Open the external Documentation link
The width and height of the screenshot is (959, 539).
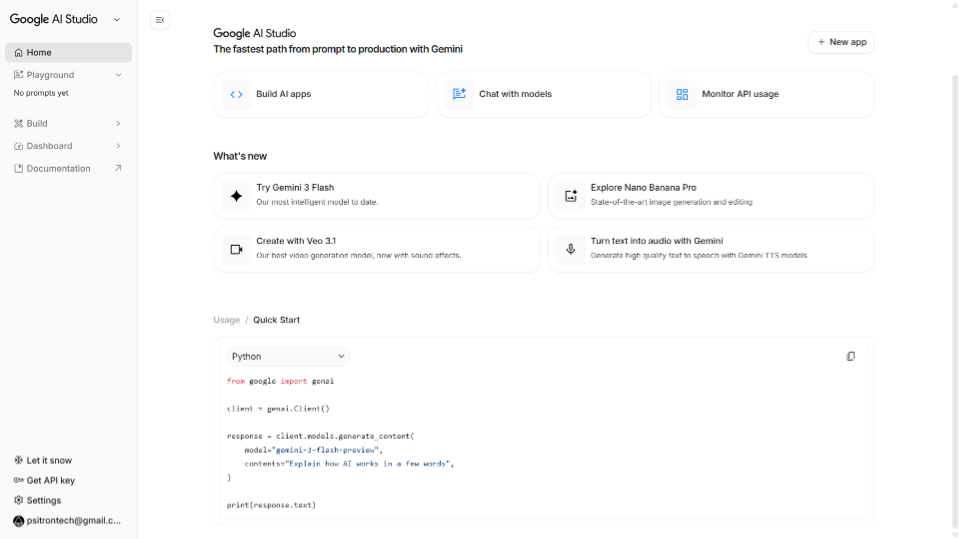tap(118, 168)
